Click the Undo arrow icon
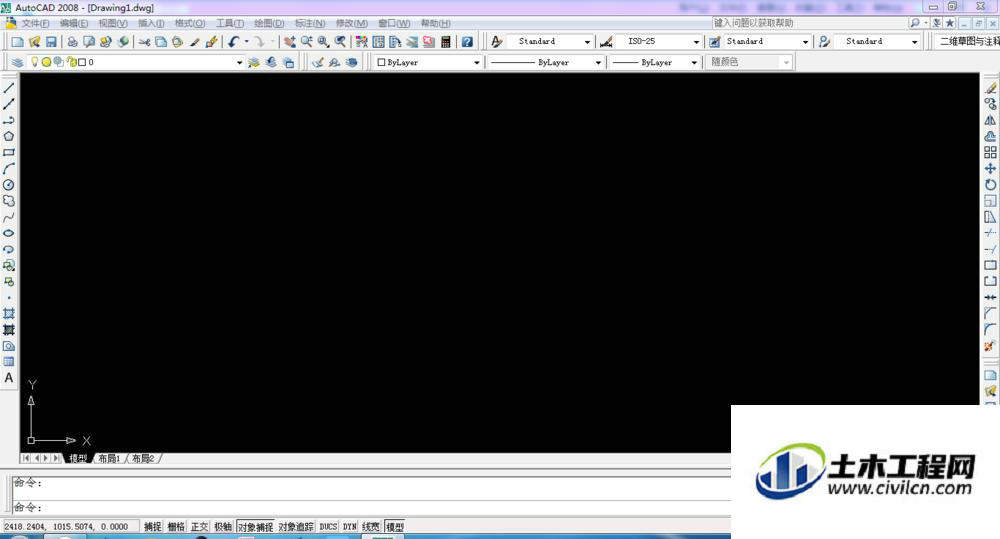1000x539 pixels. (233, 41)
